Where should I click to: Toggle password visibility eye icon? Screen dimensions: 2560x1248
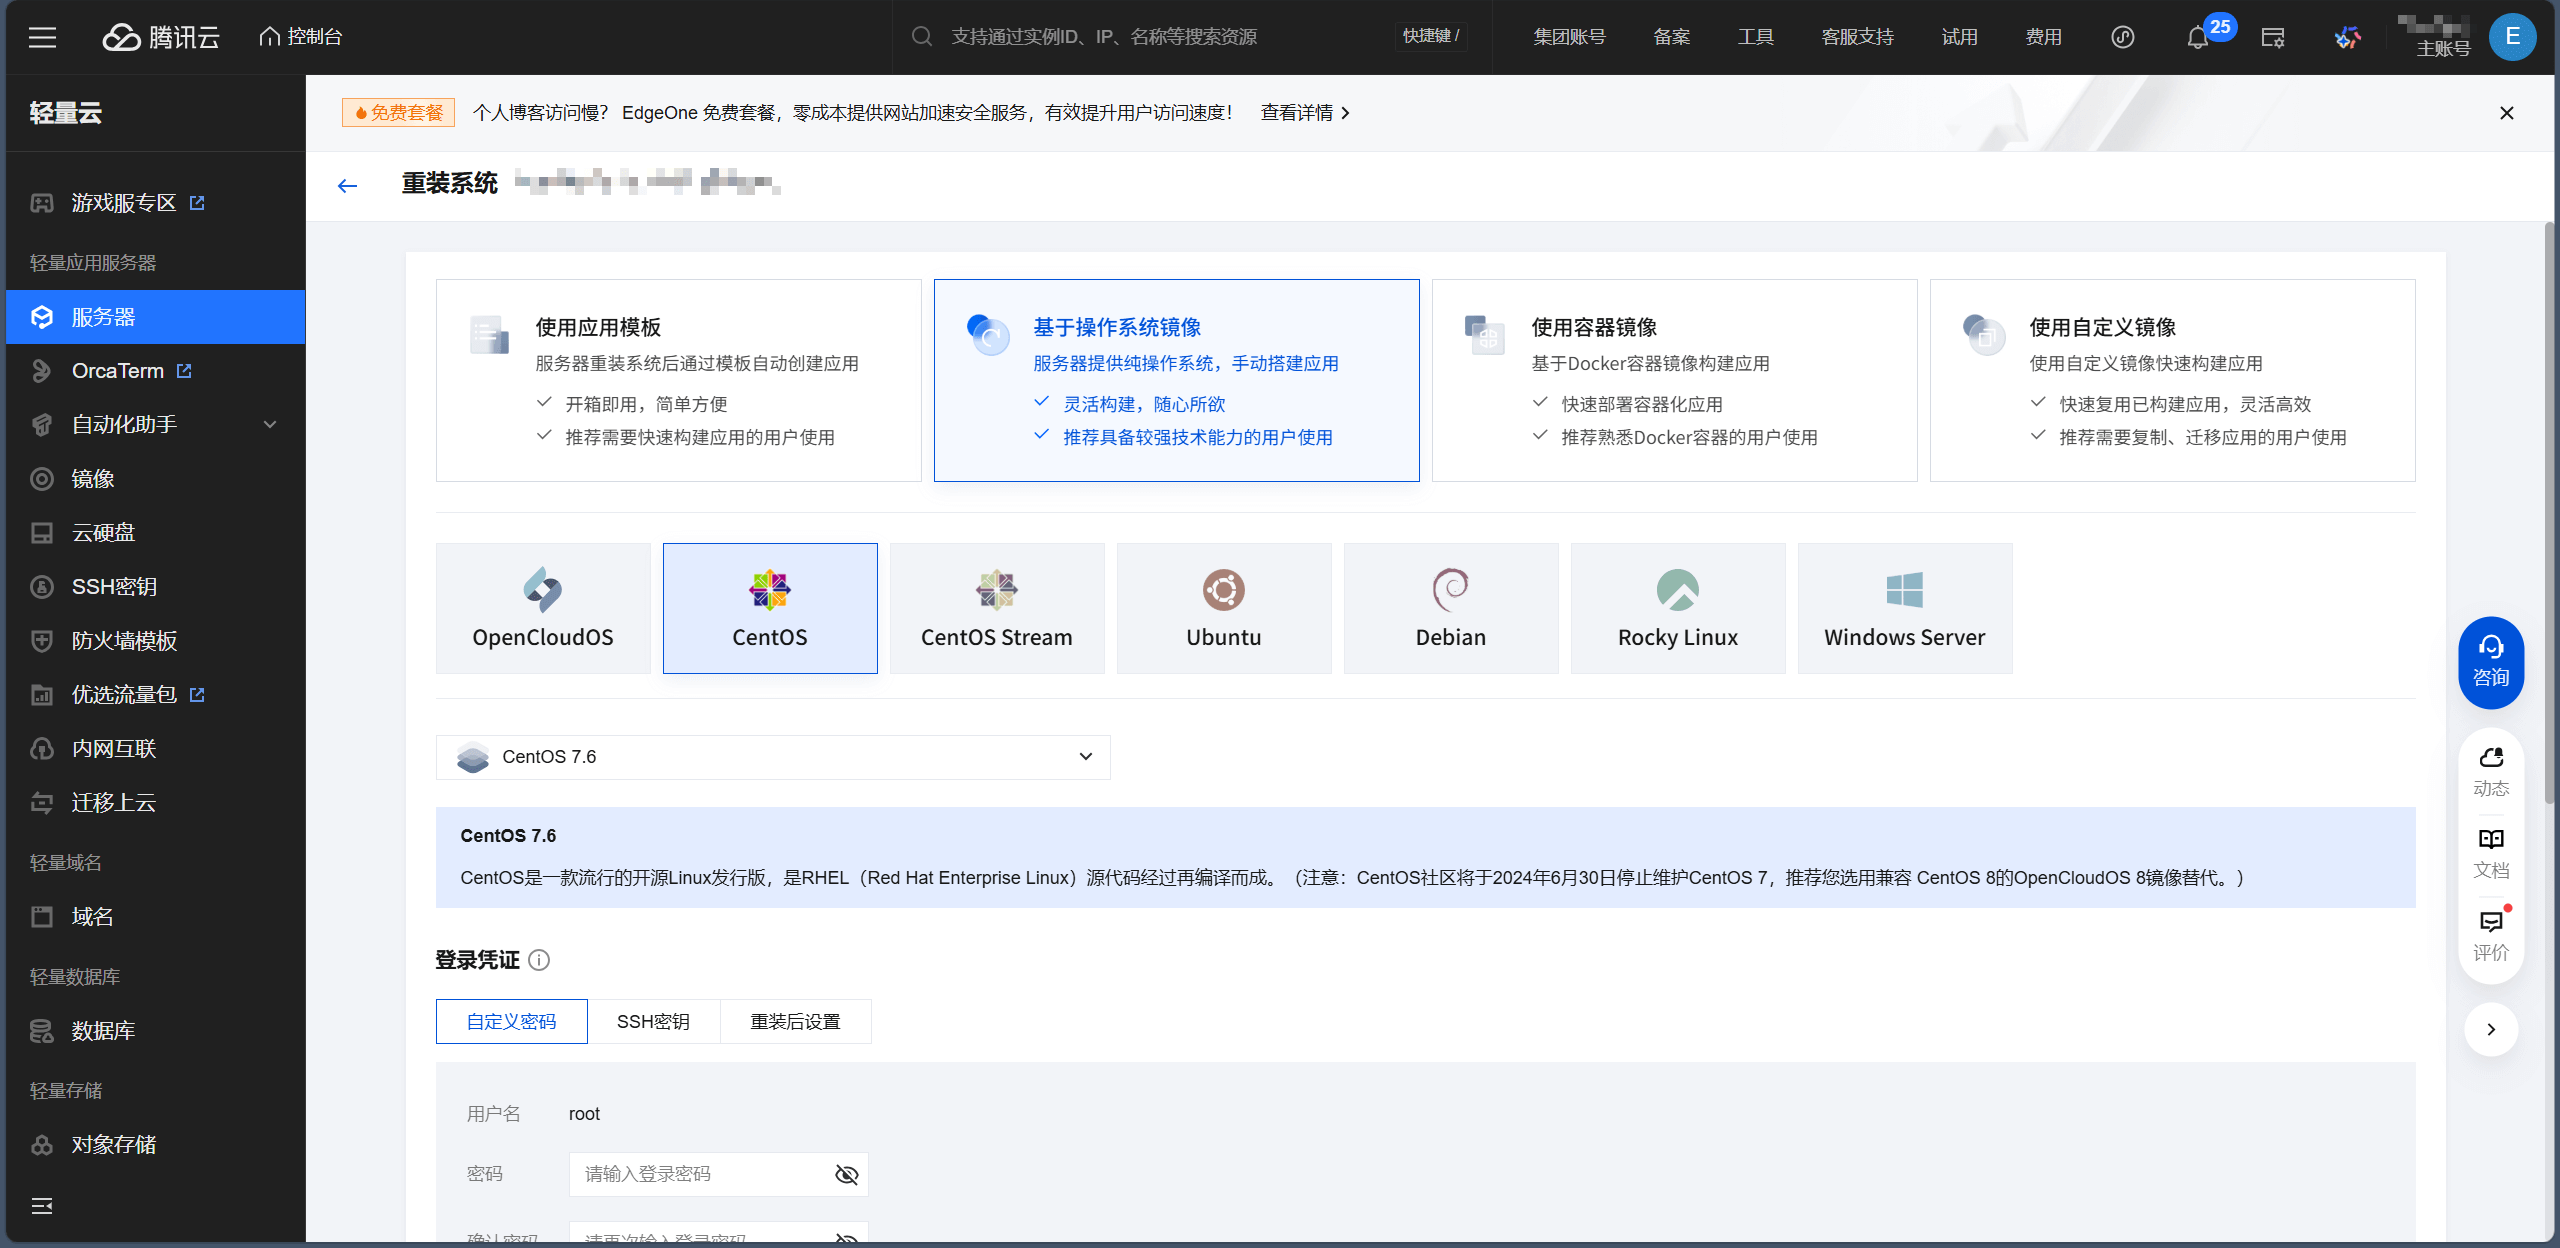846,1174
